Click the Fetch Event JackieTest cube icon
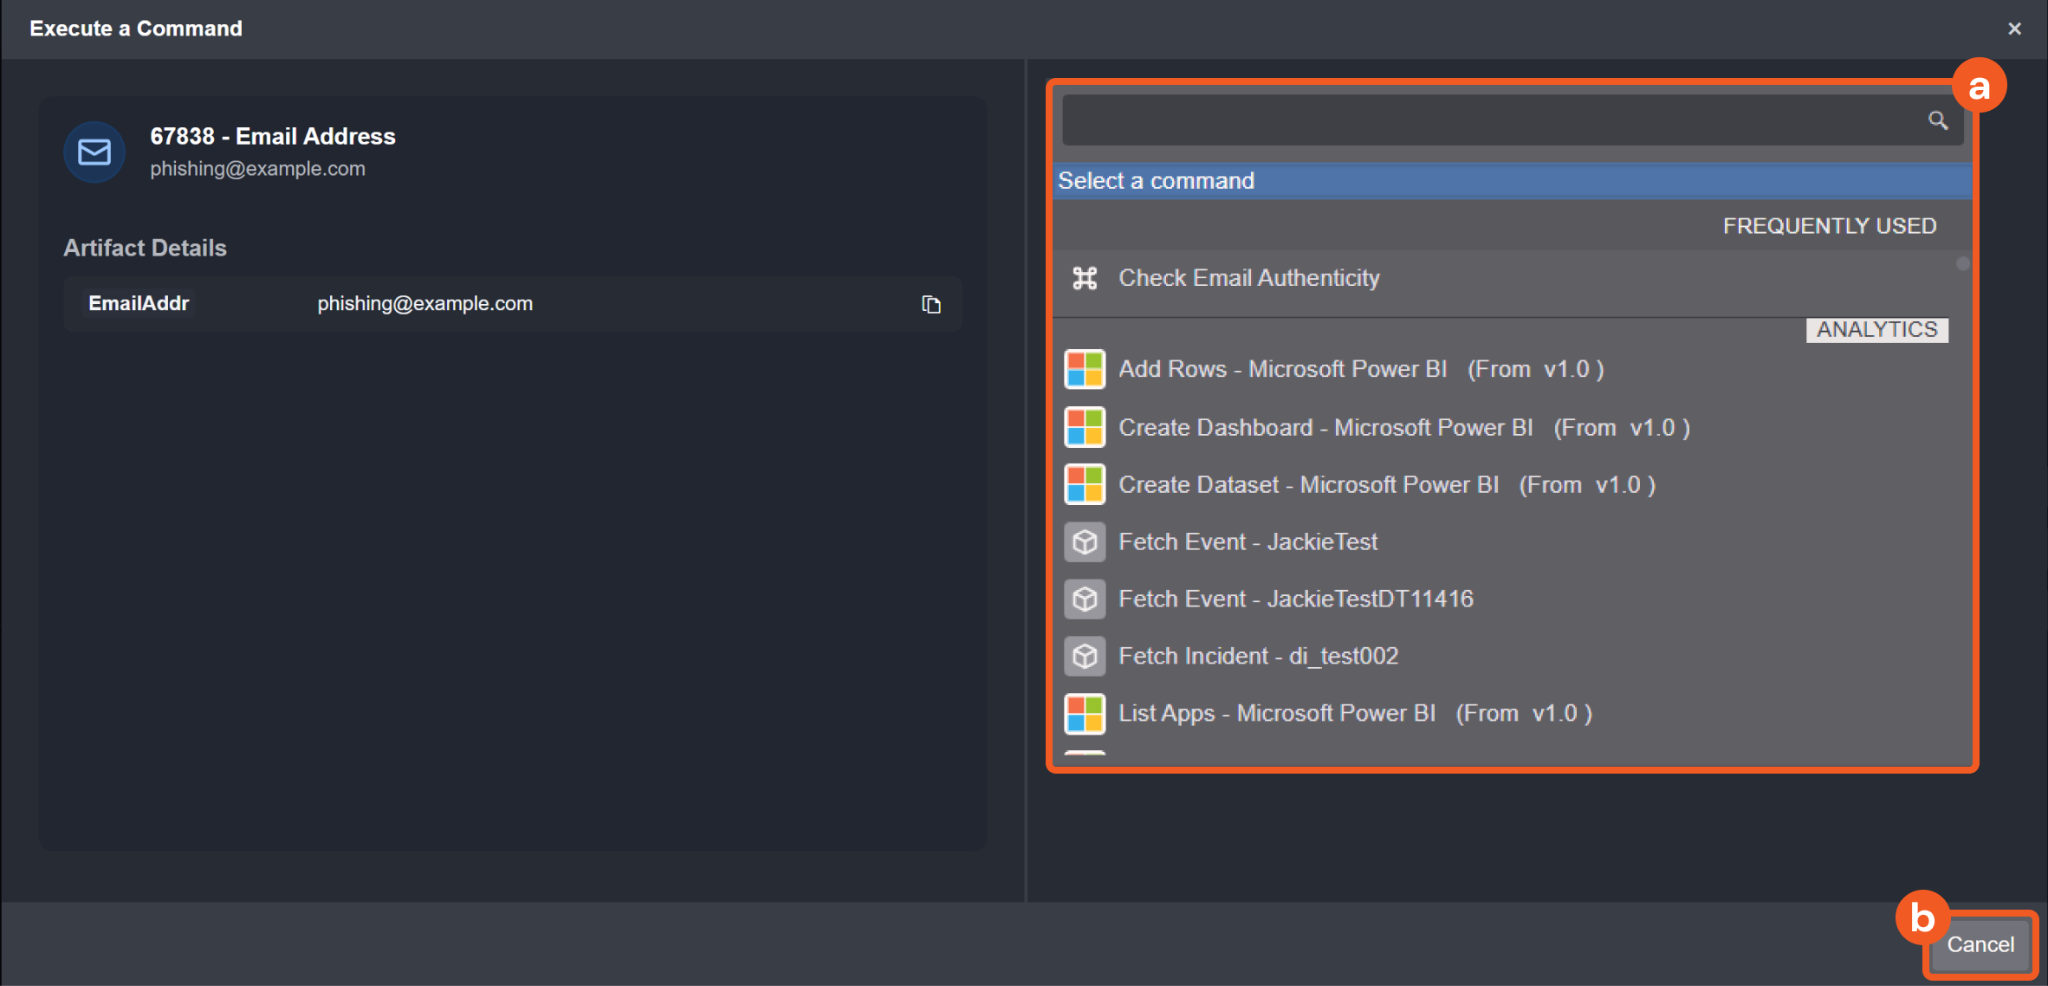Image resolution: width=2048 pixels, height=986 pixels. point(1085,542)
